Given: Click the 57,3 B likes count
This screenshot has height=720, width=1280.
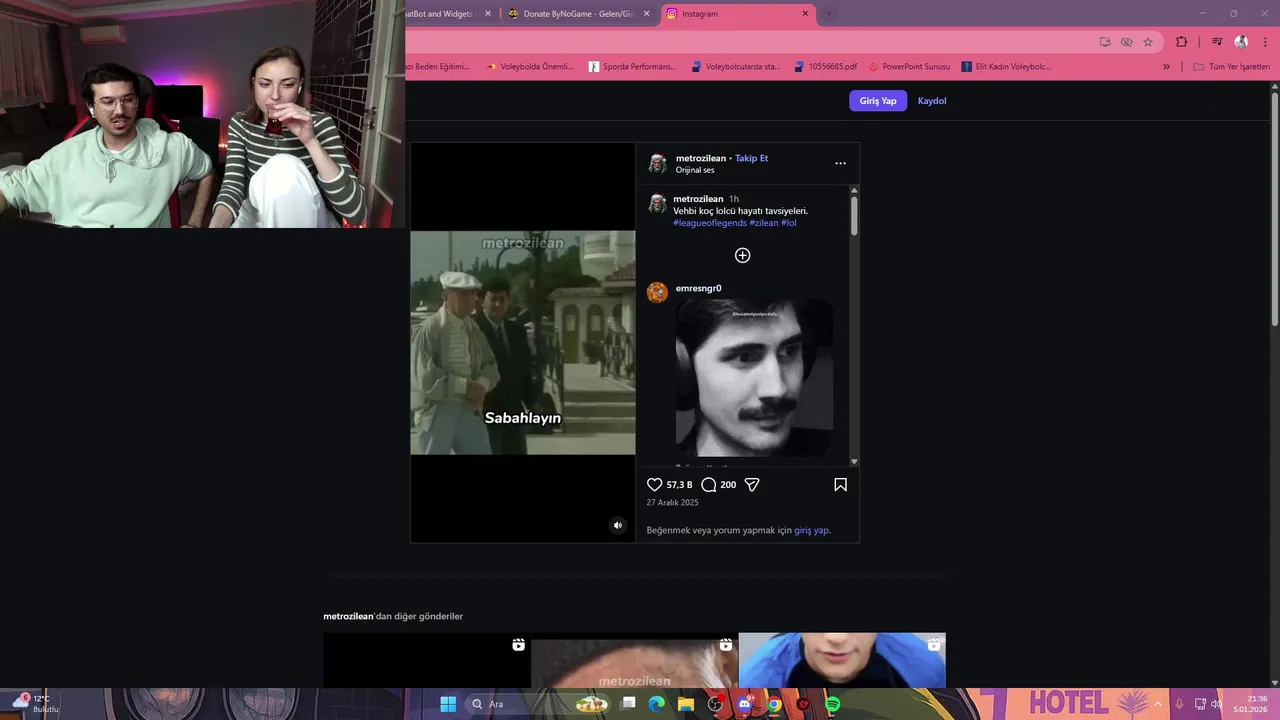Looking at the screenshot, I should [679, 485].
